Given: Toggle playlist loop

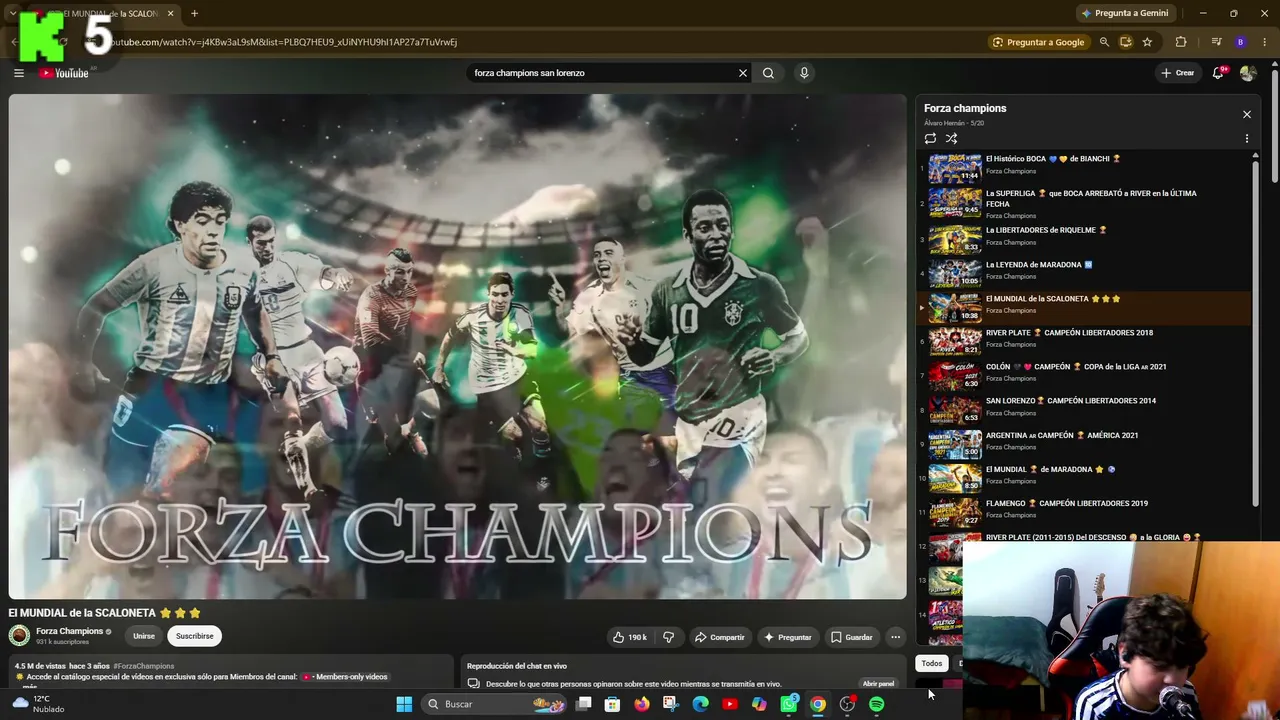Looking at the screenshot, I should (930, 138).
